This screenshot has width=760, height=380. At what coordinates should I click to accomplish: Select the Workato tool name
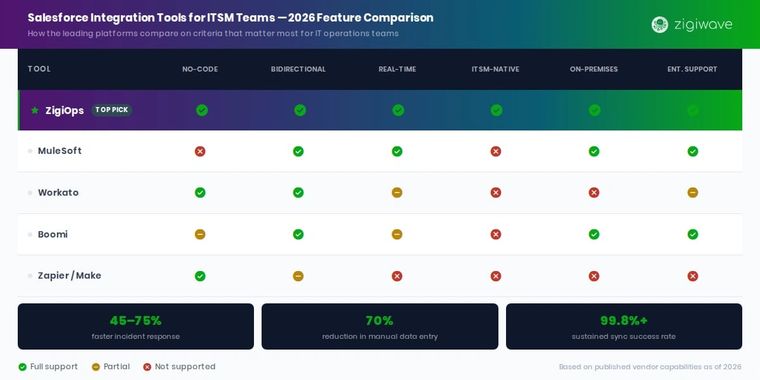pos(58,193)
